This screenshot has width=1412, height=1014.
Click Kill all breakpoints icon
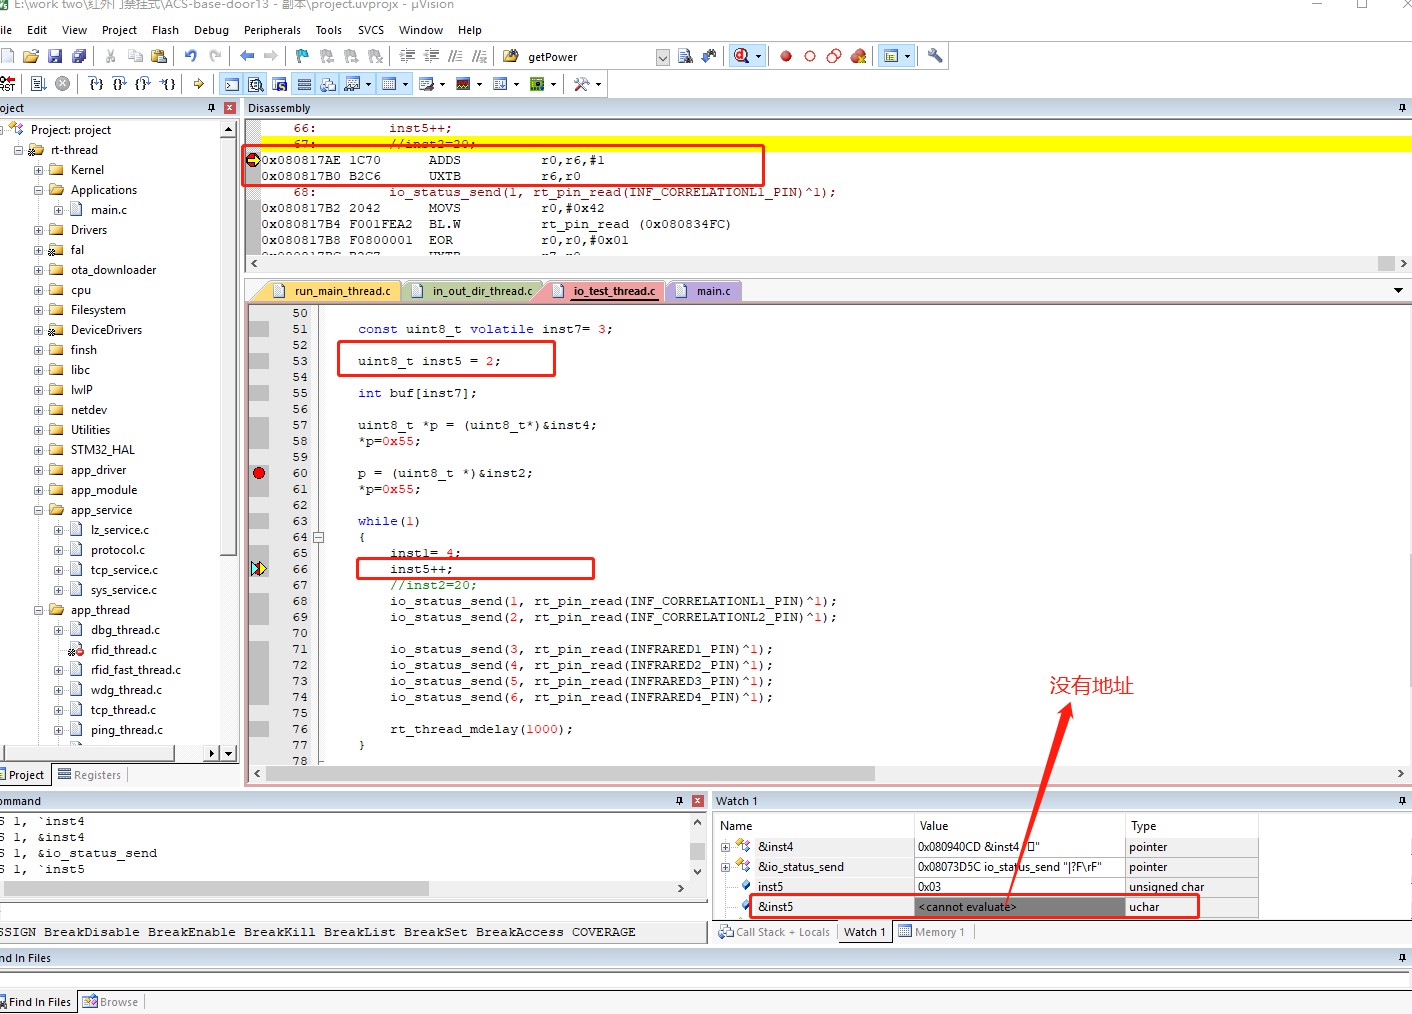pyautogui.click(x=858, y=56)
